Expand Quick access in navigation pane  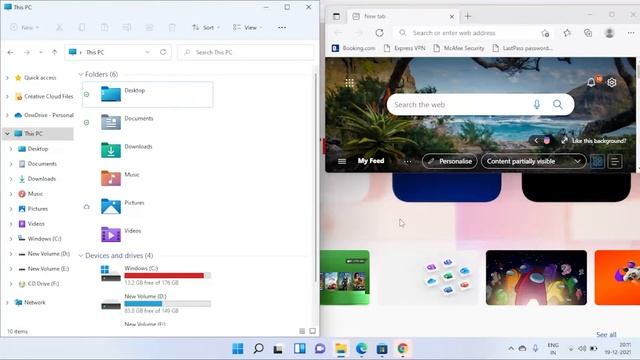pos(7,78)
